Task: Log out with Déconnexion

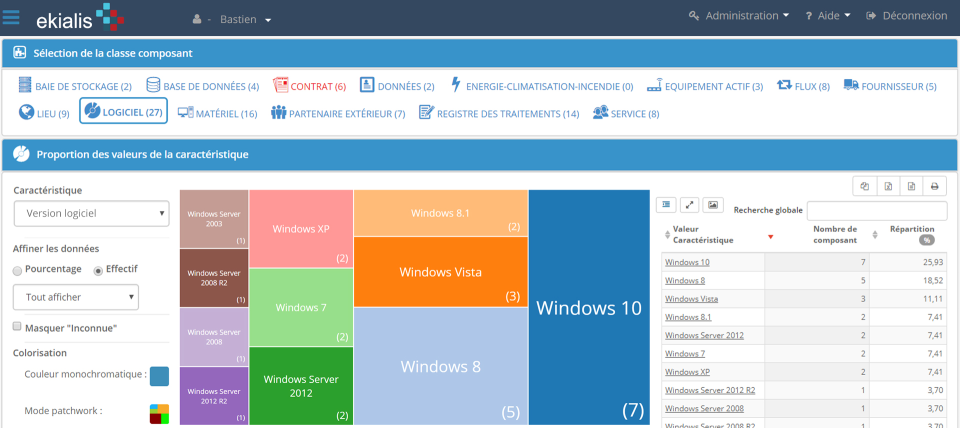Action: click(907, 16)
